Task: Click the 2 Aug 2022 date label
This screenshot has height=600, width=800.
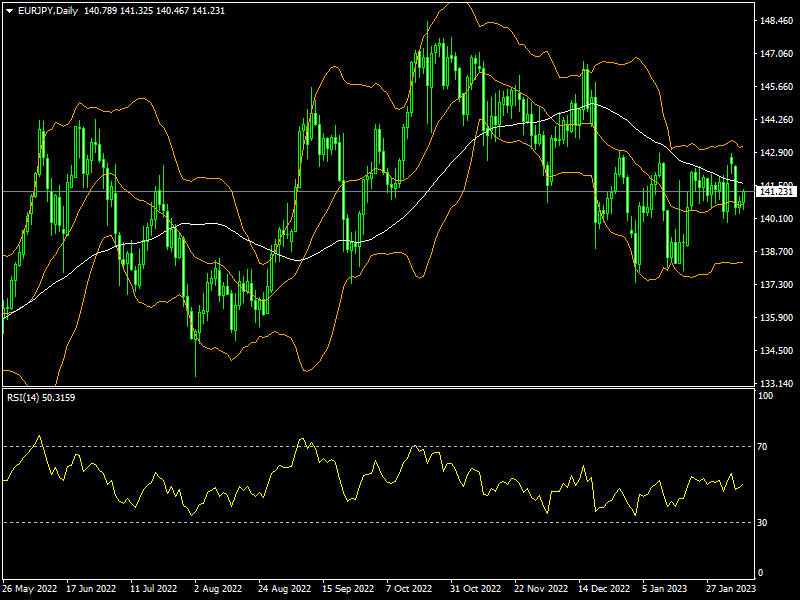Action: (x=218, y=589)
